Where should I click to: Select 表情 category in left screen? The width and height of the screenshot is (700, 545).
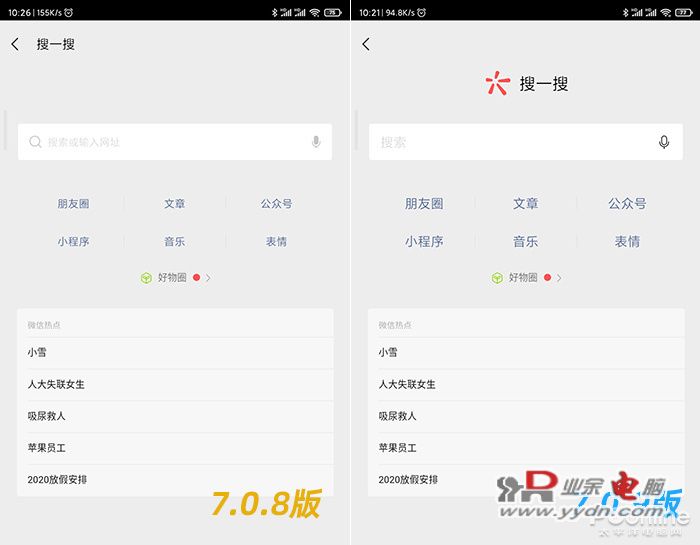tap(276, 242)
